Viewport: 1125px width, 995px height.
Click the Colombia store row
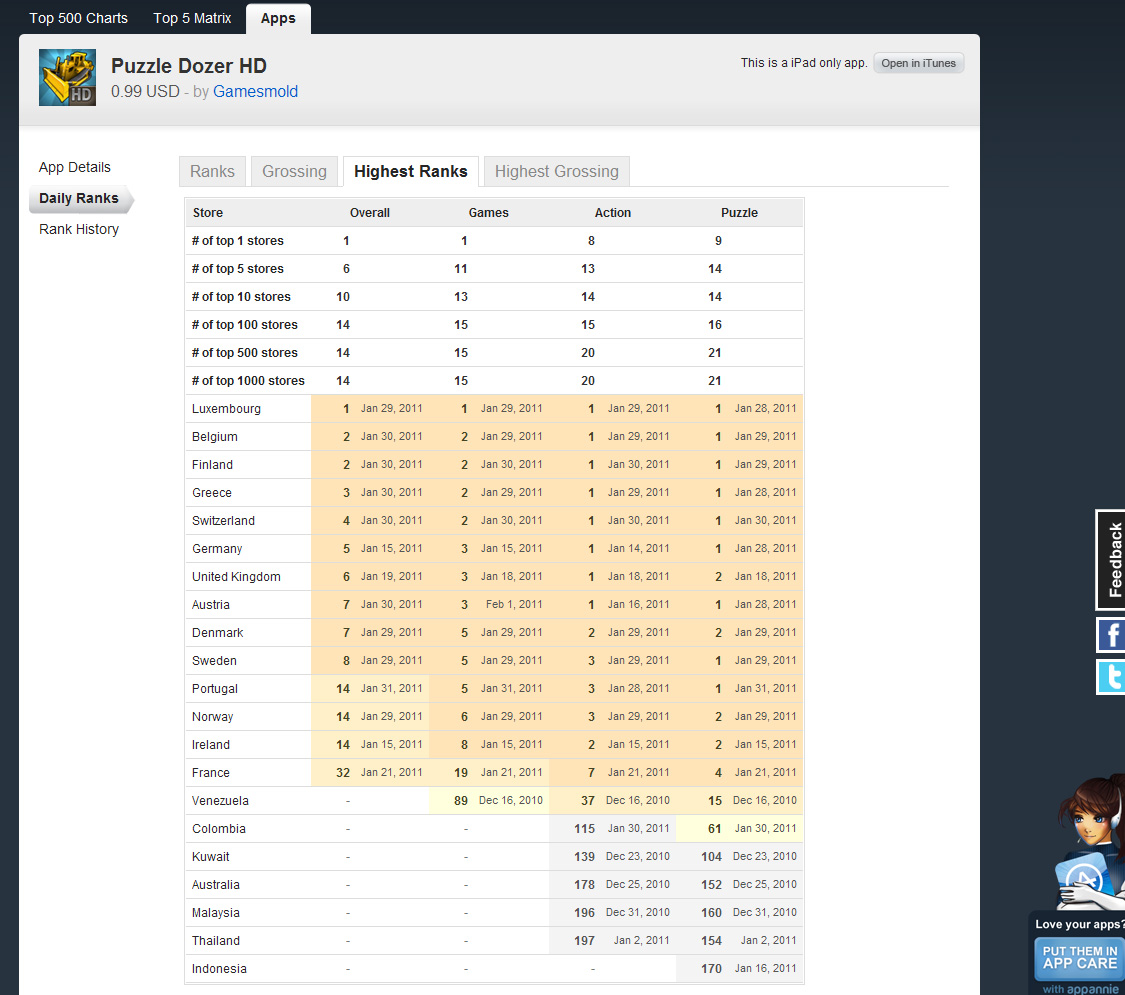click(x=494, y=829)
